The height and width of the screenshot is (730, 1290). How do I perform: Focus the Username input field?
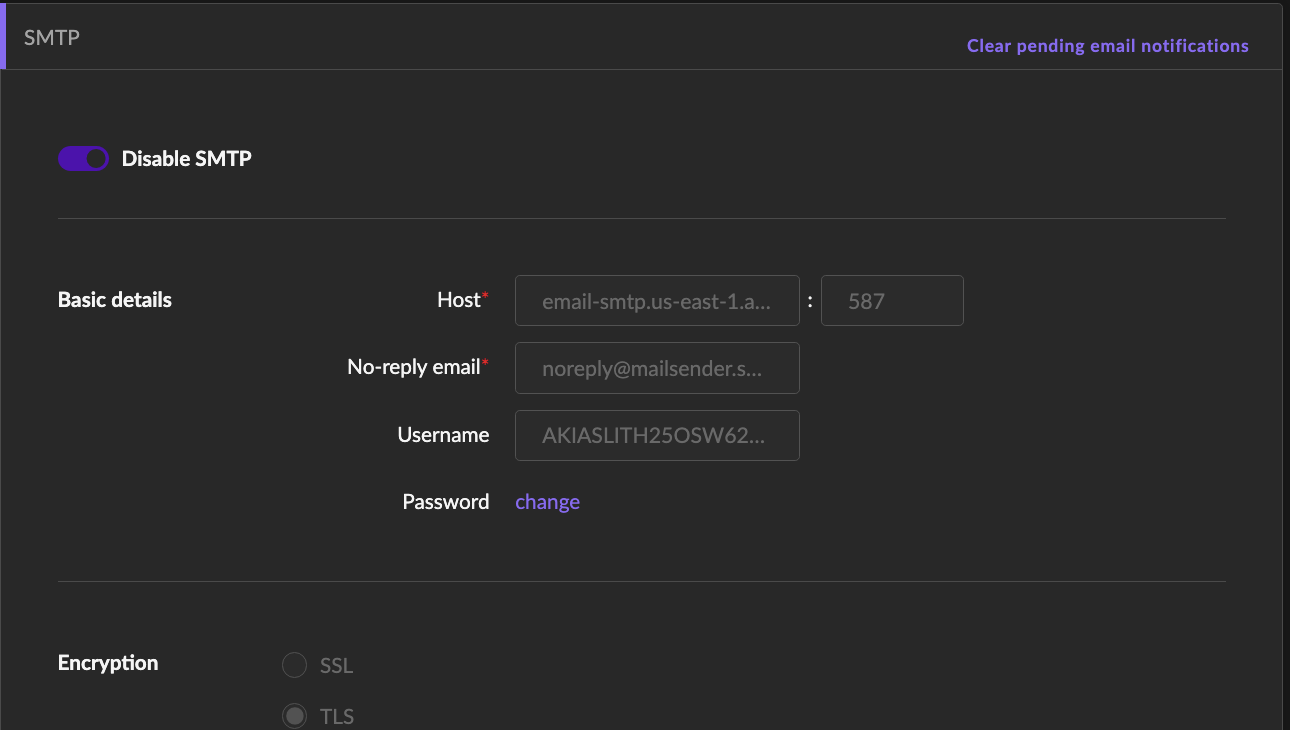pos(657,436)
